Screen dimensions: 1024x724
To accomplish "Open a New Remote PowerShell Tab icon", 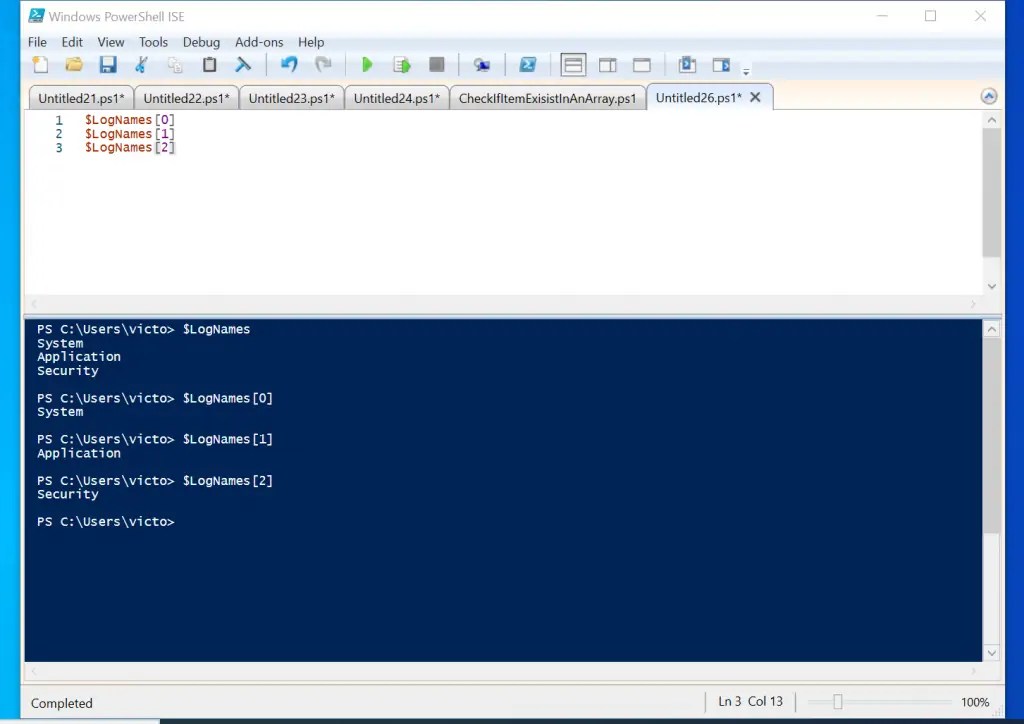I will tap(482, 64).
